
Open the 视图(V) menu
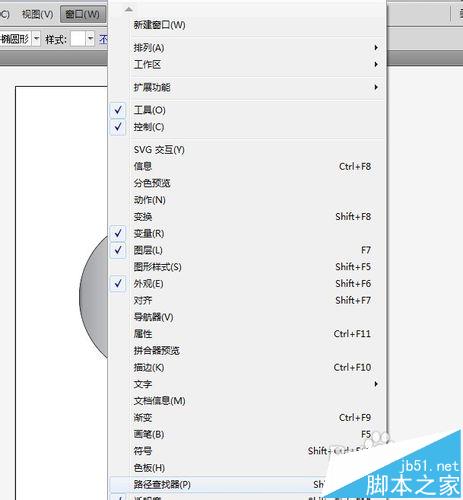[37, 14]
